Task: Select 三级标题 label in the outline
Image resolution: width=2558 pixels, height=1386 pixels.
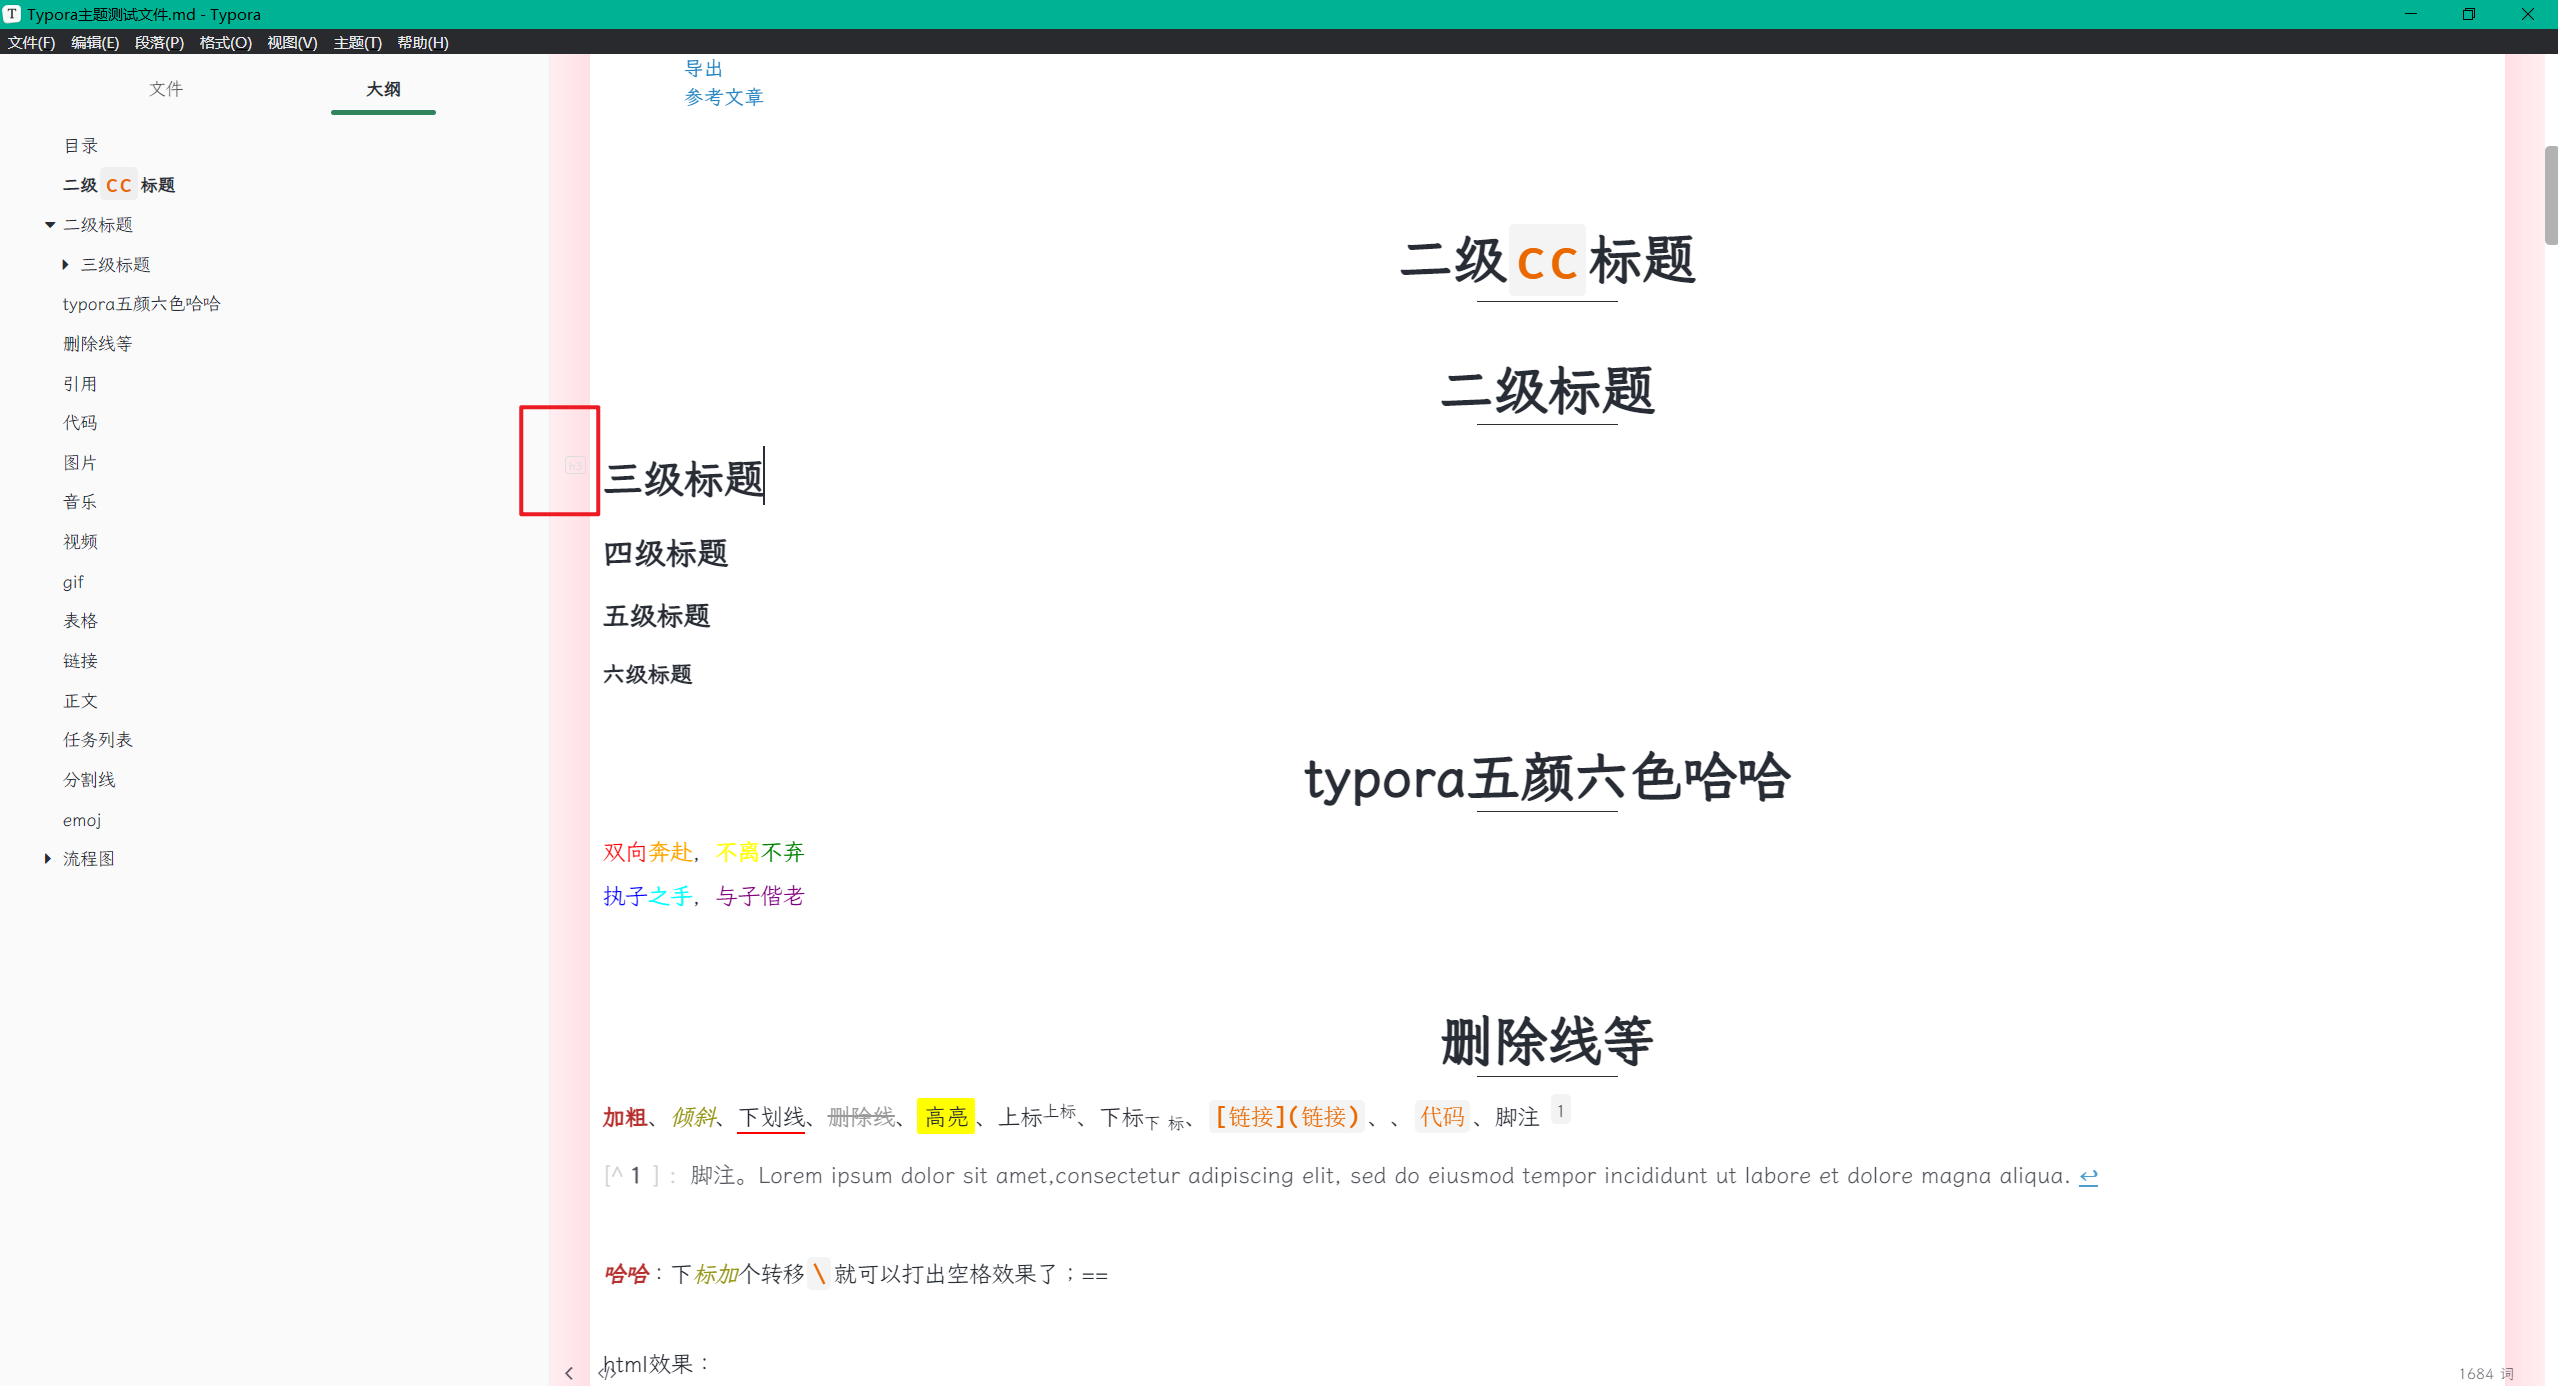Action: (x=116, y=265)
